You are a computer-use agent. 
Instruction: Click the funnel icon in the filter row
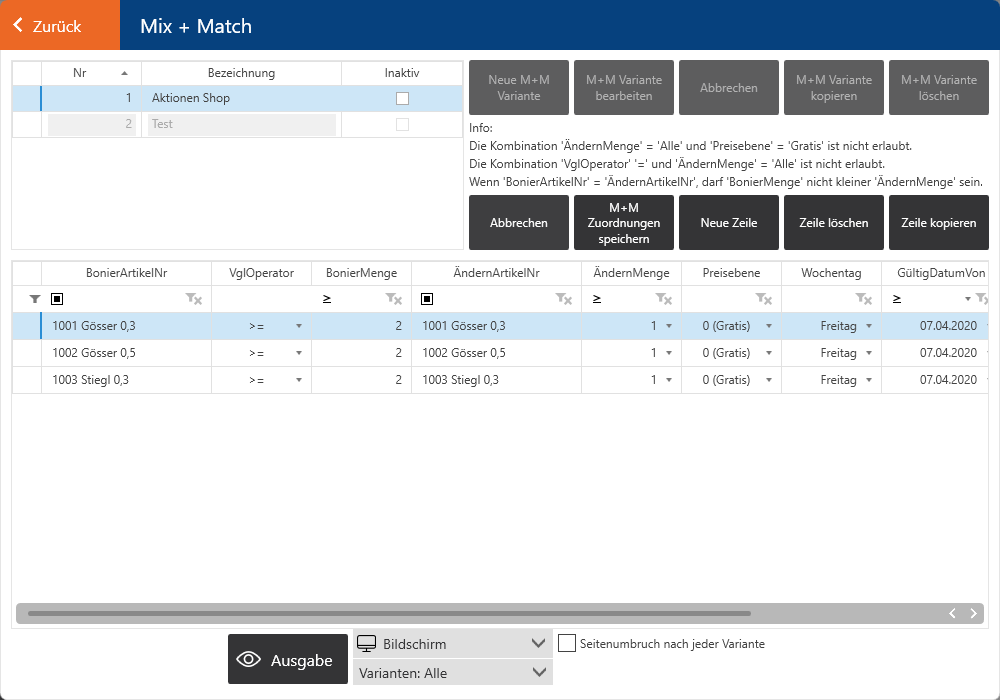click(35, 299)
